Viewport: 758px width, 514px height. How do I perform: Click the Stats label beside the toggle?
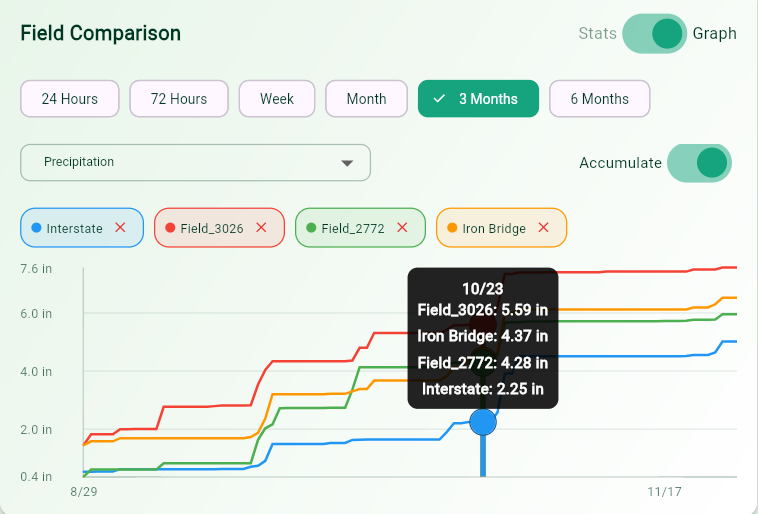coord(597,33)
